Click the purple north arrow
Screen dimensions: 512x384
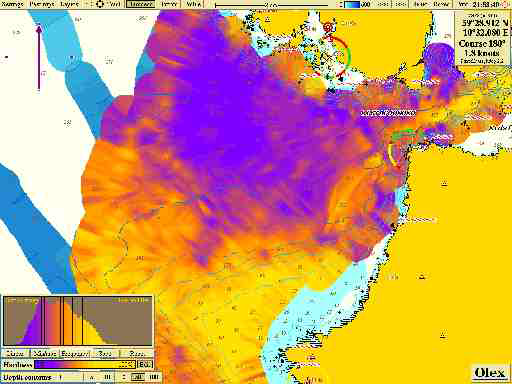(x=39, y=57)
